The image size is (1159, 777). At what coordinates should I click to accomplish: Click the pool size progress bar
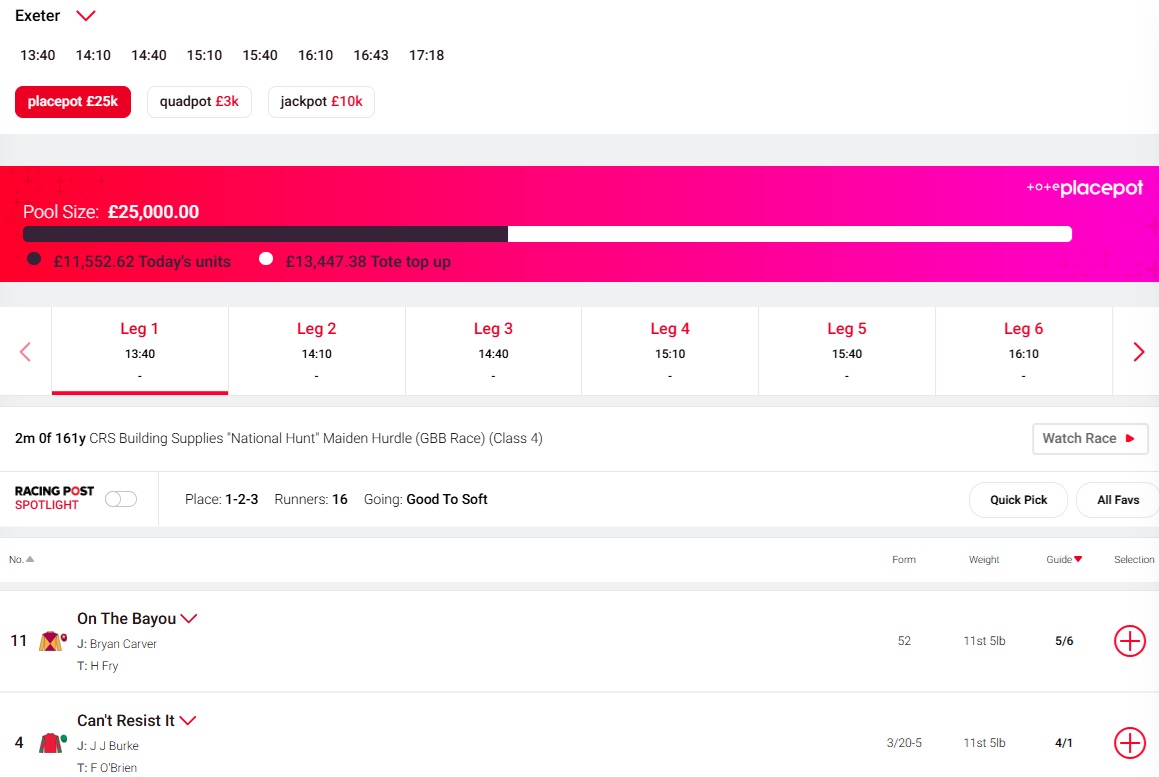click(x=547, y=234)
